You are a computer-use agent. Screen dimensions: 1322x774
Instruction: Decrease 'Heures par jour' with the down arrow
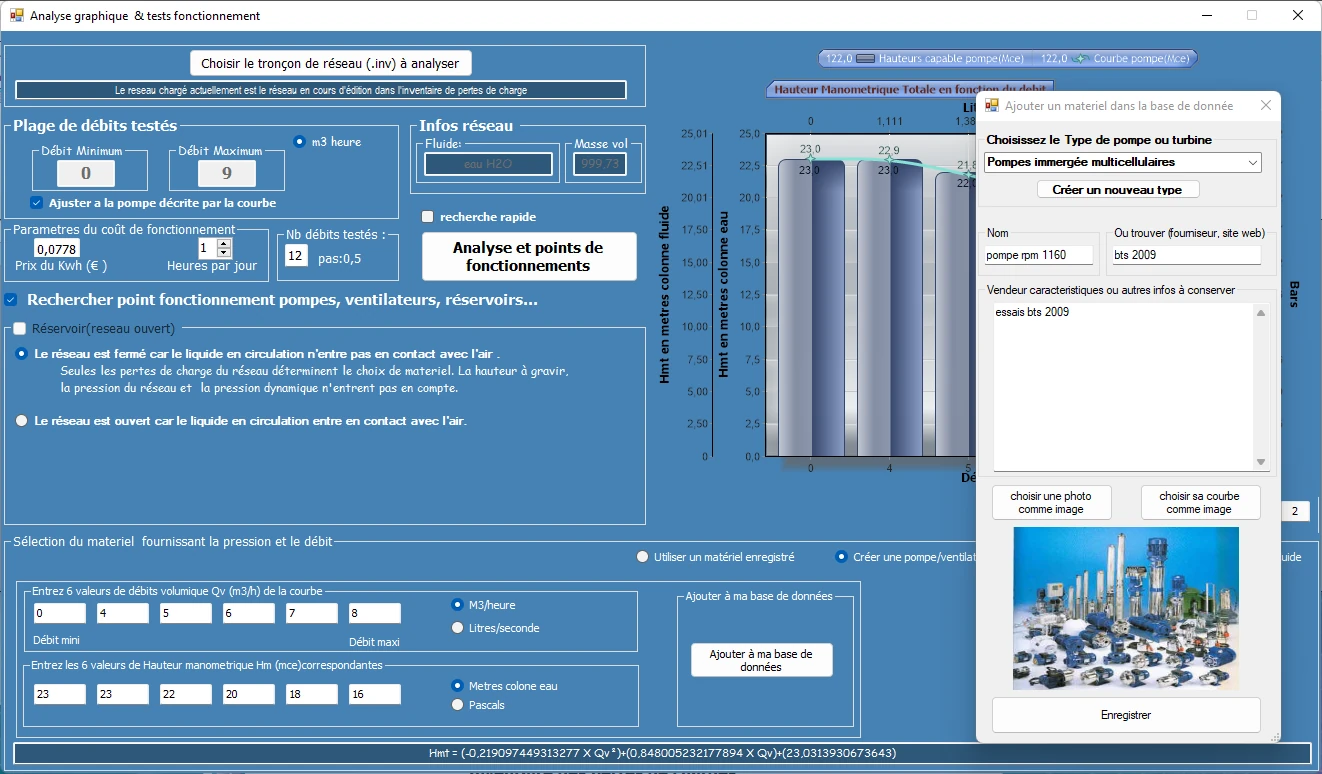click(x=224, y=253)
